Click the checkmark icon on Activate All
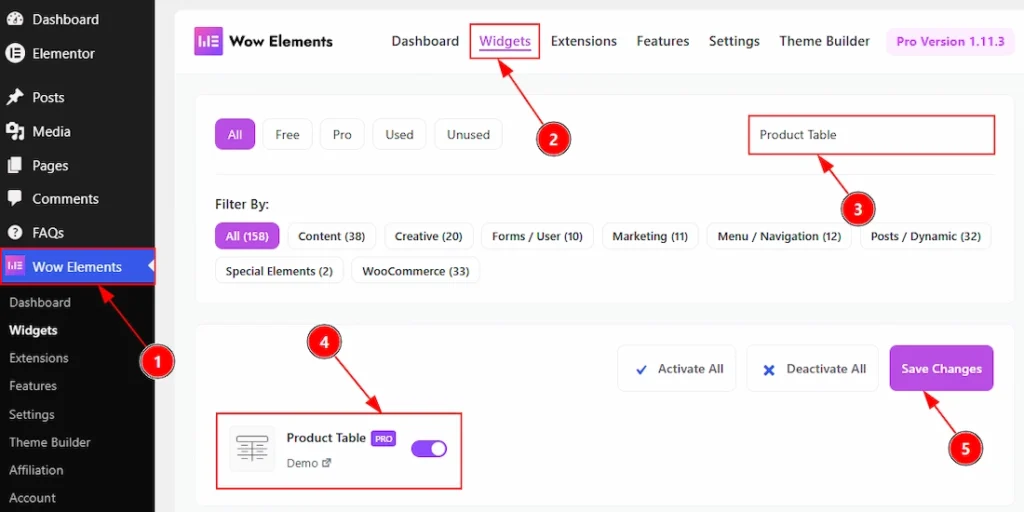Image resolution: width=1024 pixels, height=512 pixels. [x=641, y=370]
